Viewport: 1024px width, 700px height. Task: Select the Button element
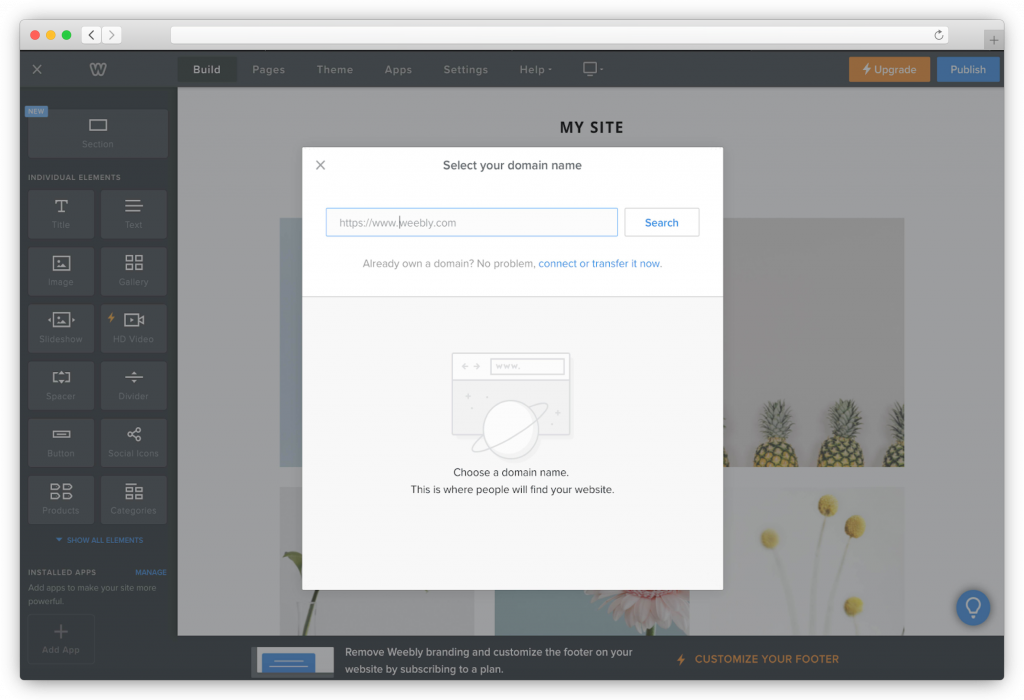point(61,443)
